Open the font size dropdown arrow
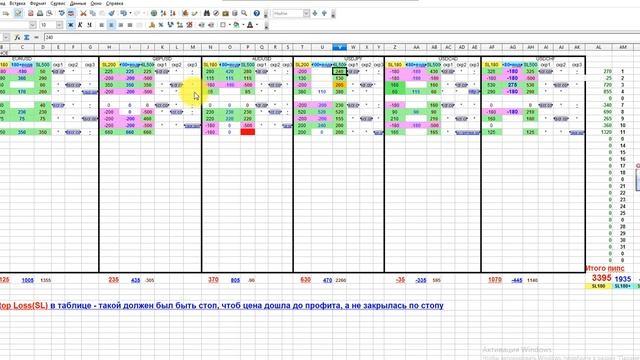Screen dimensions: 640x360 point(59,25)
